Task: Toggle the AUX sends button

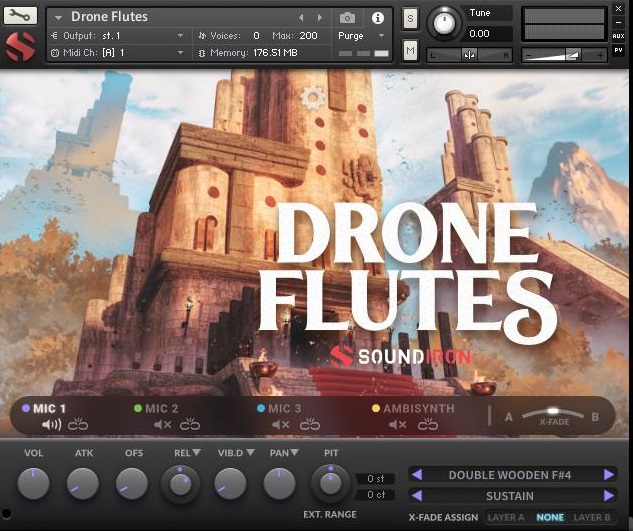Action: (618, 36)
